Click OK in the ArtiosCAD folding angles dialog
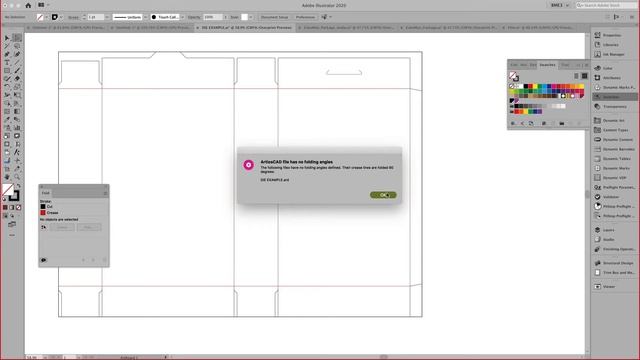 coord(383,195)
